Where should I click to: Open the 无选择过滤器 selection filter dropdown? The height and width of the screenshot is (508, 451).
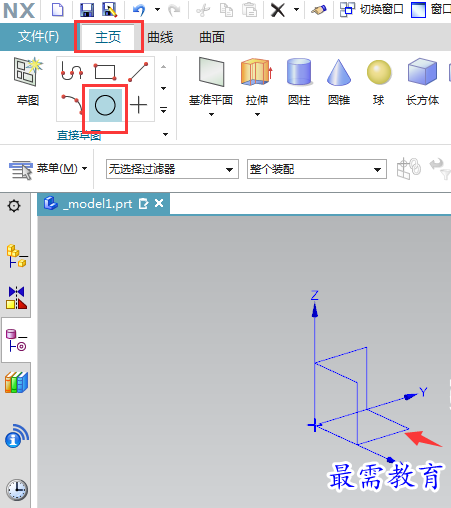[172, 169]
